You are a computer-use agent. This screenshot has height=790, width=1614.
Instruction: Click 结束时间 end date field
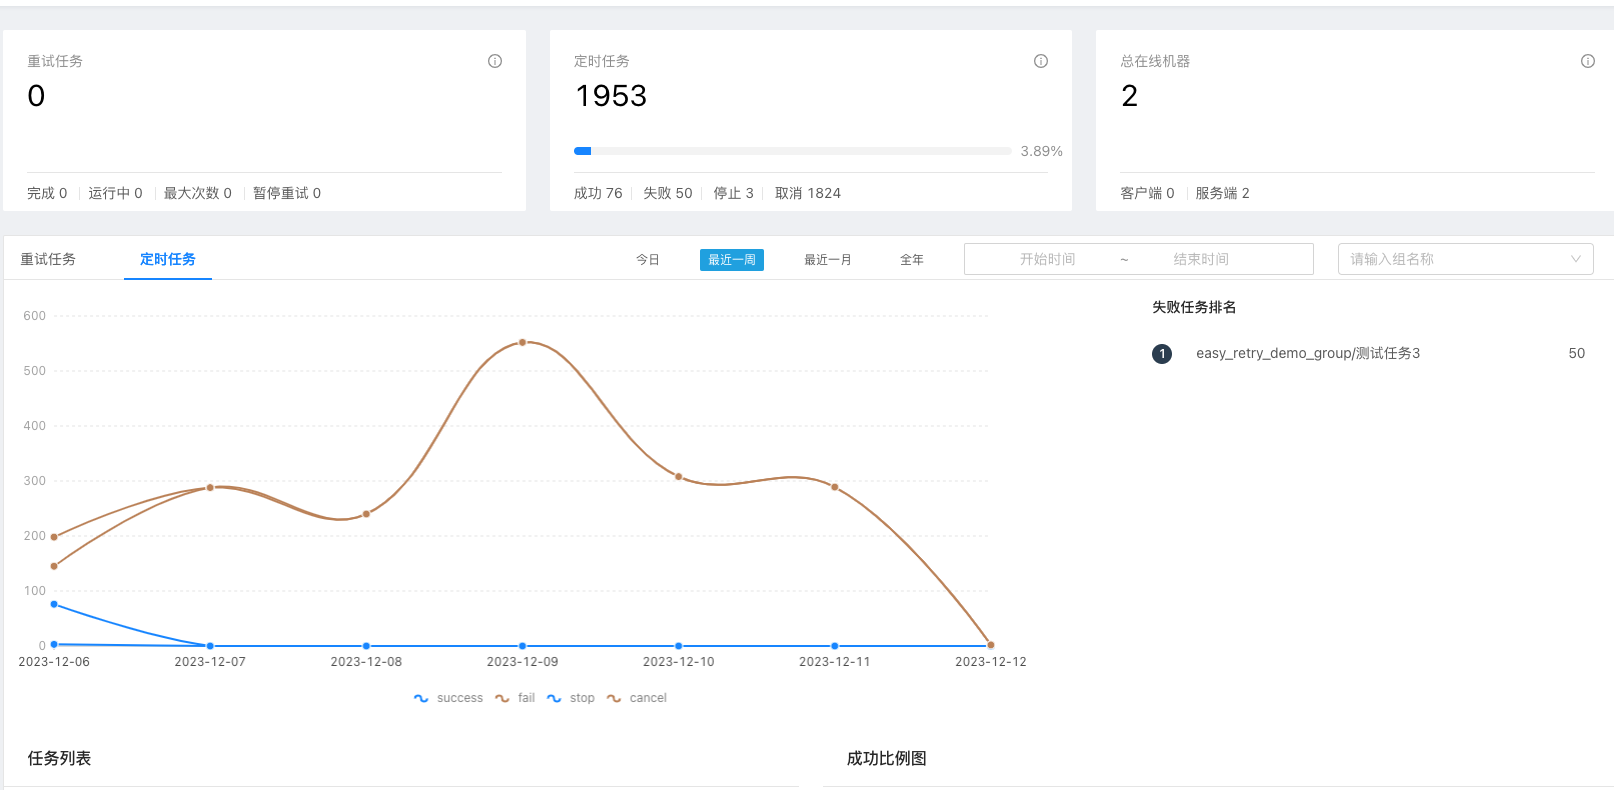1201,259
